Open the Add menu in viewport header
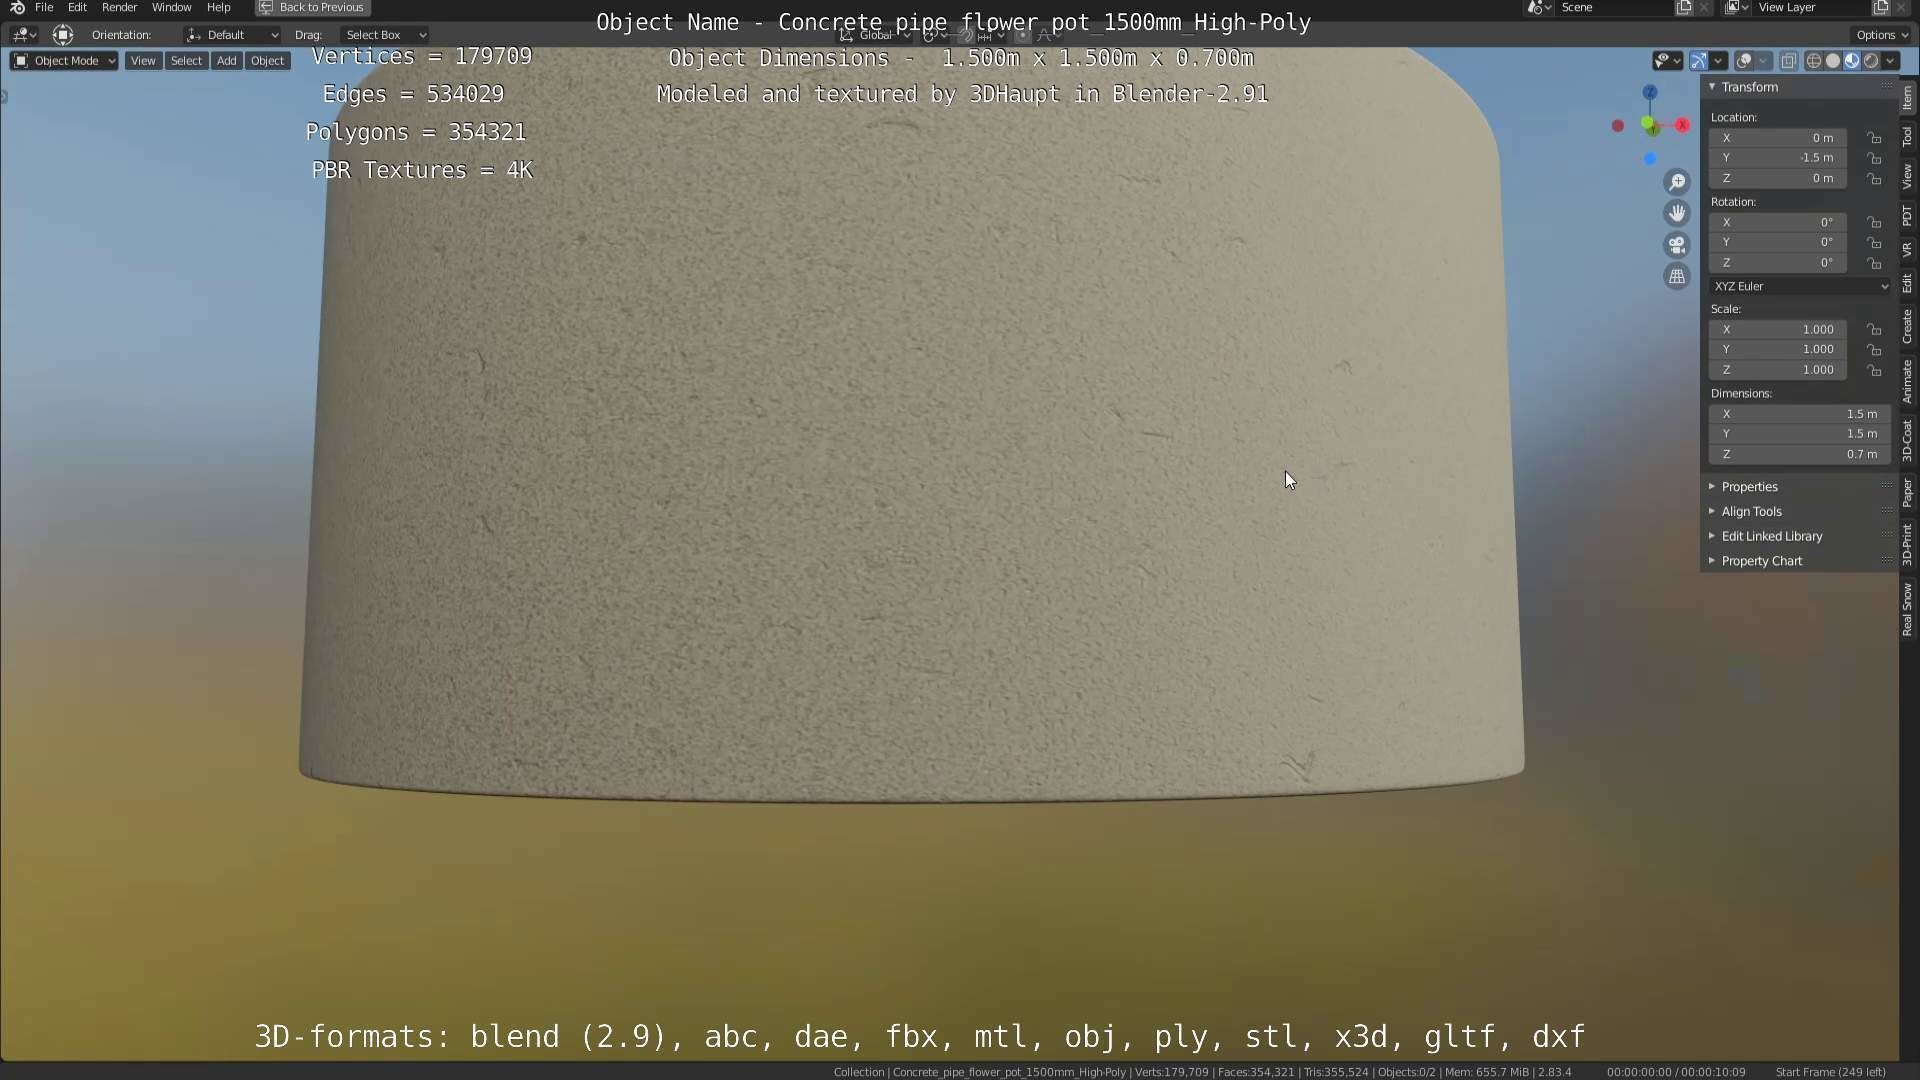1920x1080 pixels. click(x=227, y=61)
